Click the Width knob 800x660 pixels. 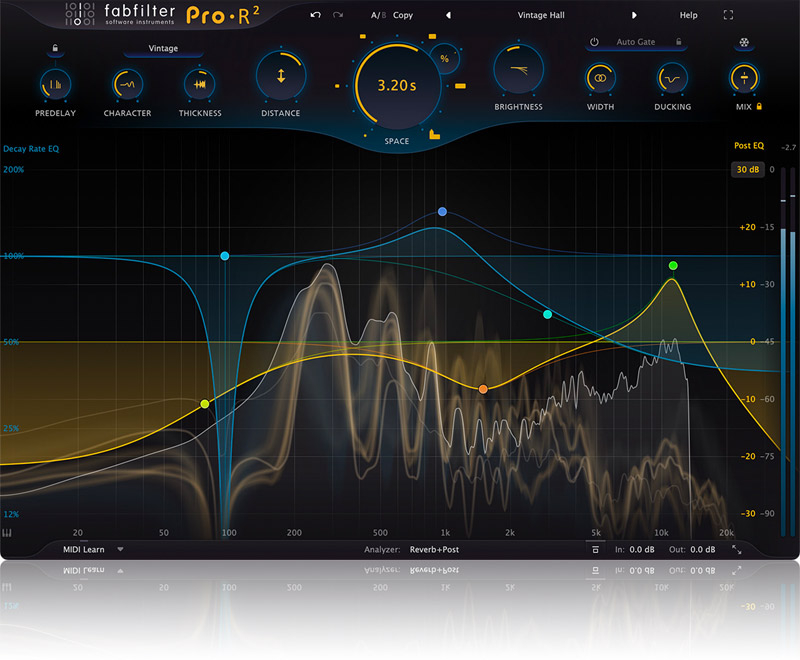pos(600,78)
